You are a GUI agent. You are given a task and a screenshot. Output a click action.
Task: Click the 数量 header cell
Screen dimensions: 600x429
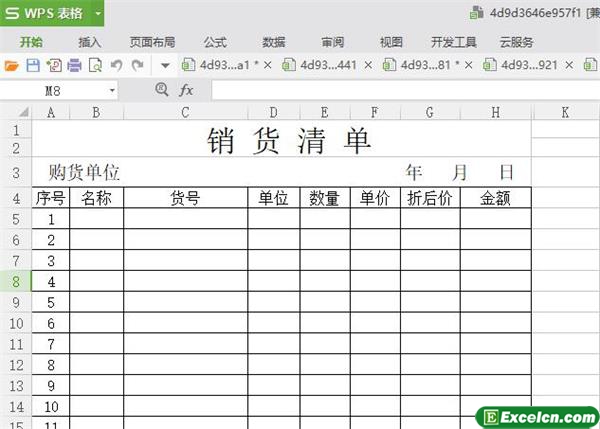(x=325, y=198)
